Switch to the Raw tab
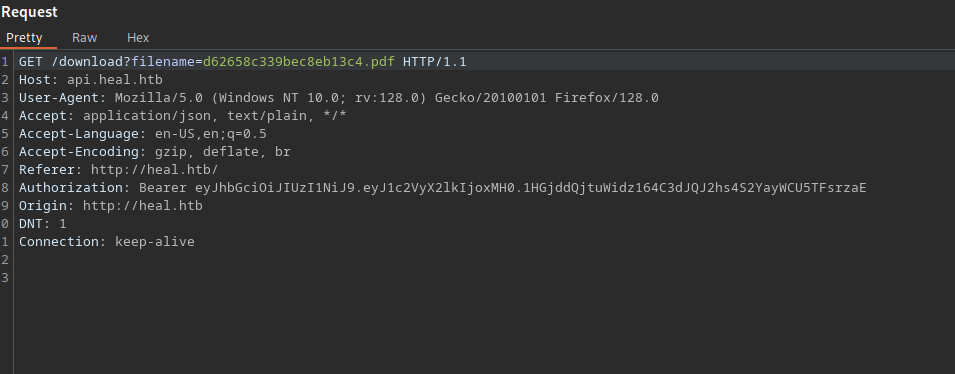Screen dimensions: 955x374 point(84,38)
